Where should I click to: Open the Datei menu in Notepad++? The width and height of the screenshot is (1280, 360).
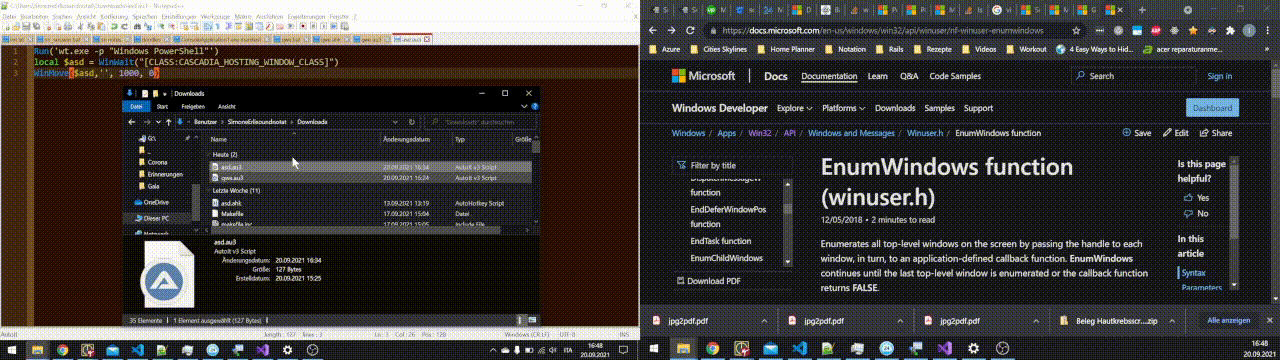point(9,17)
